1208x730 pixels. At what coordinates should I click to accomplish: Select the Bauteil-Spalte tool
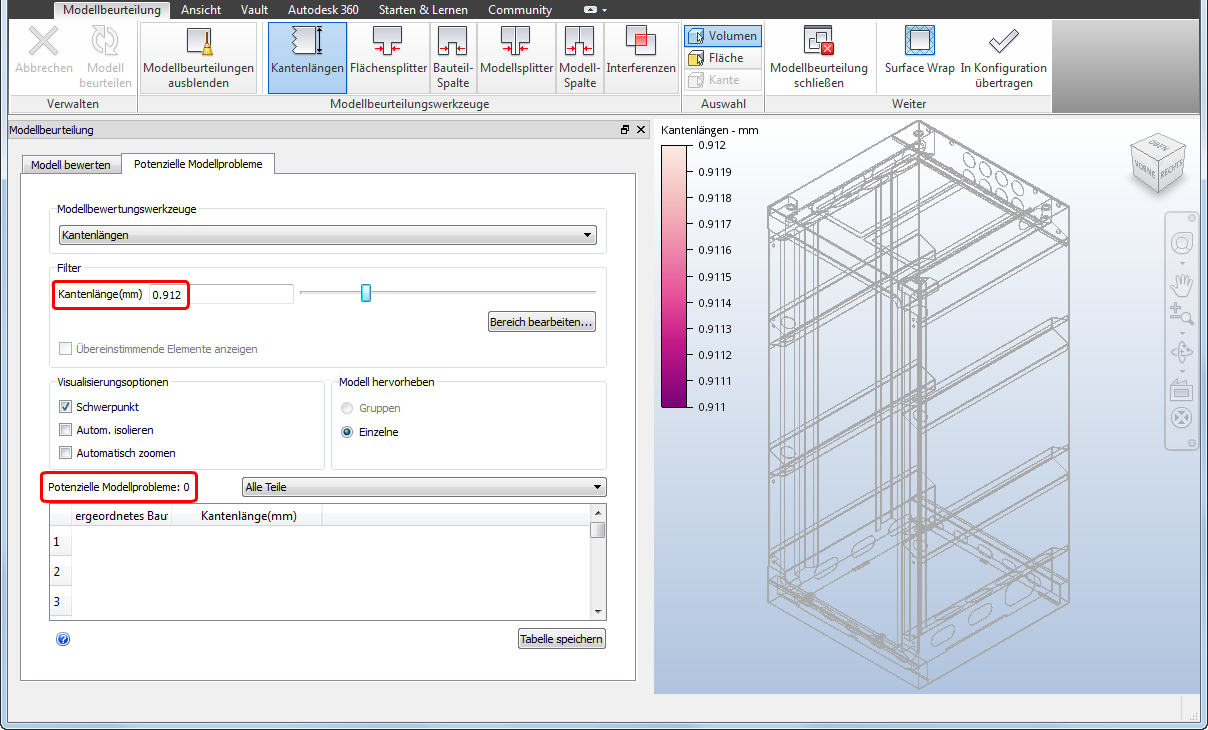click(x=452, y=58)
